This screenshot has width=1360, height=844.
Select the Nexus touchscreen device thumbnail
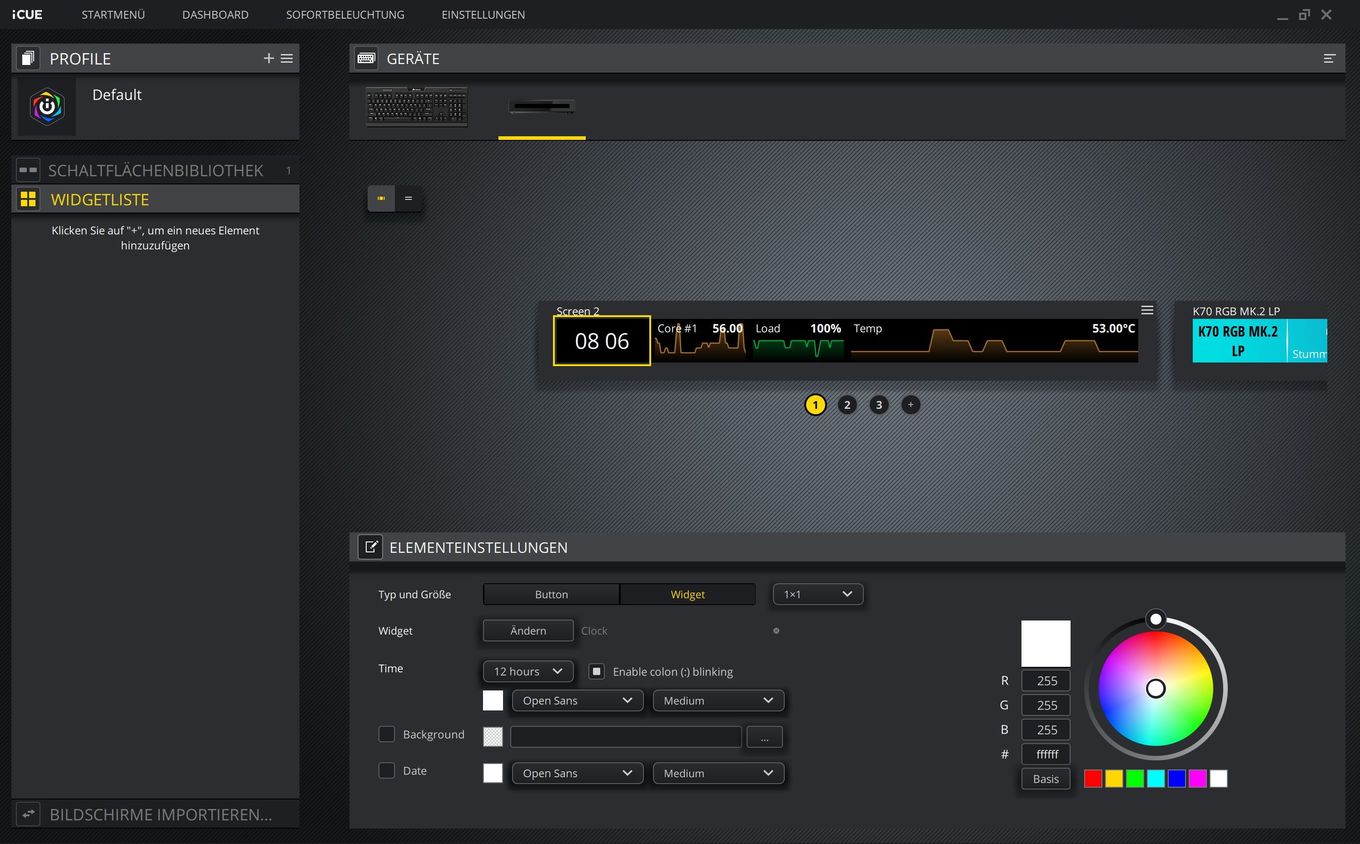(x=542, y=107)
